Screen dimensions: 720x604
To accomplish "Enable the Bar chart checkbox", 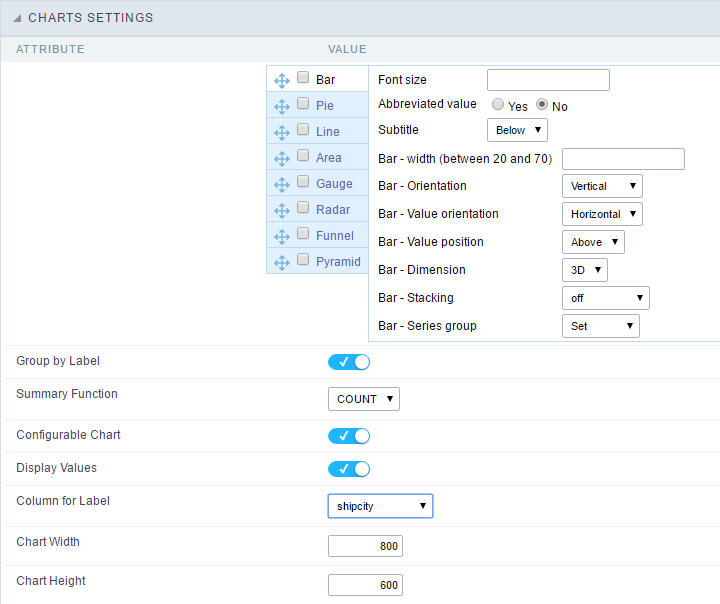I will click(x=303, y=78).
